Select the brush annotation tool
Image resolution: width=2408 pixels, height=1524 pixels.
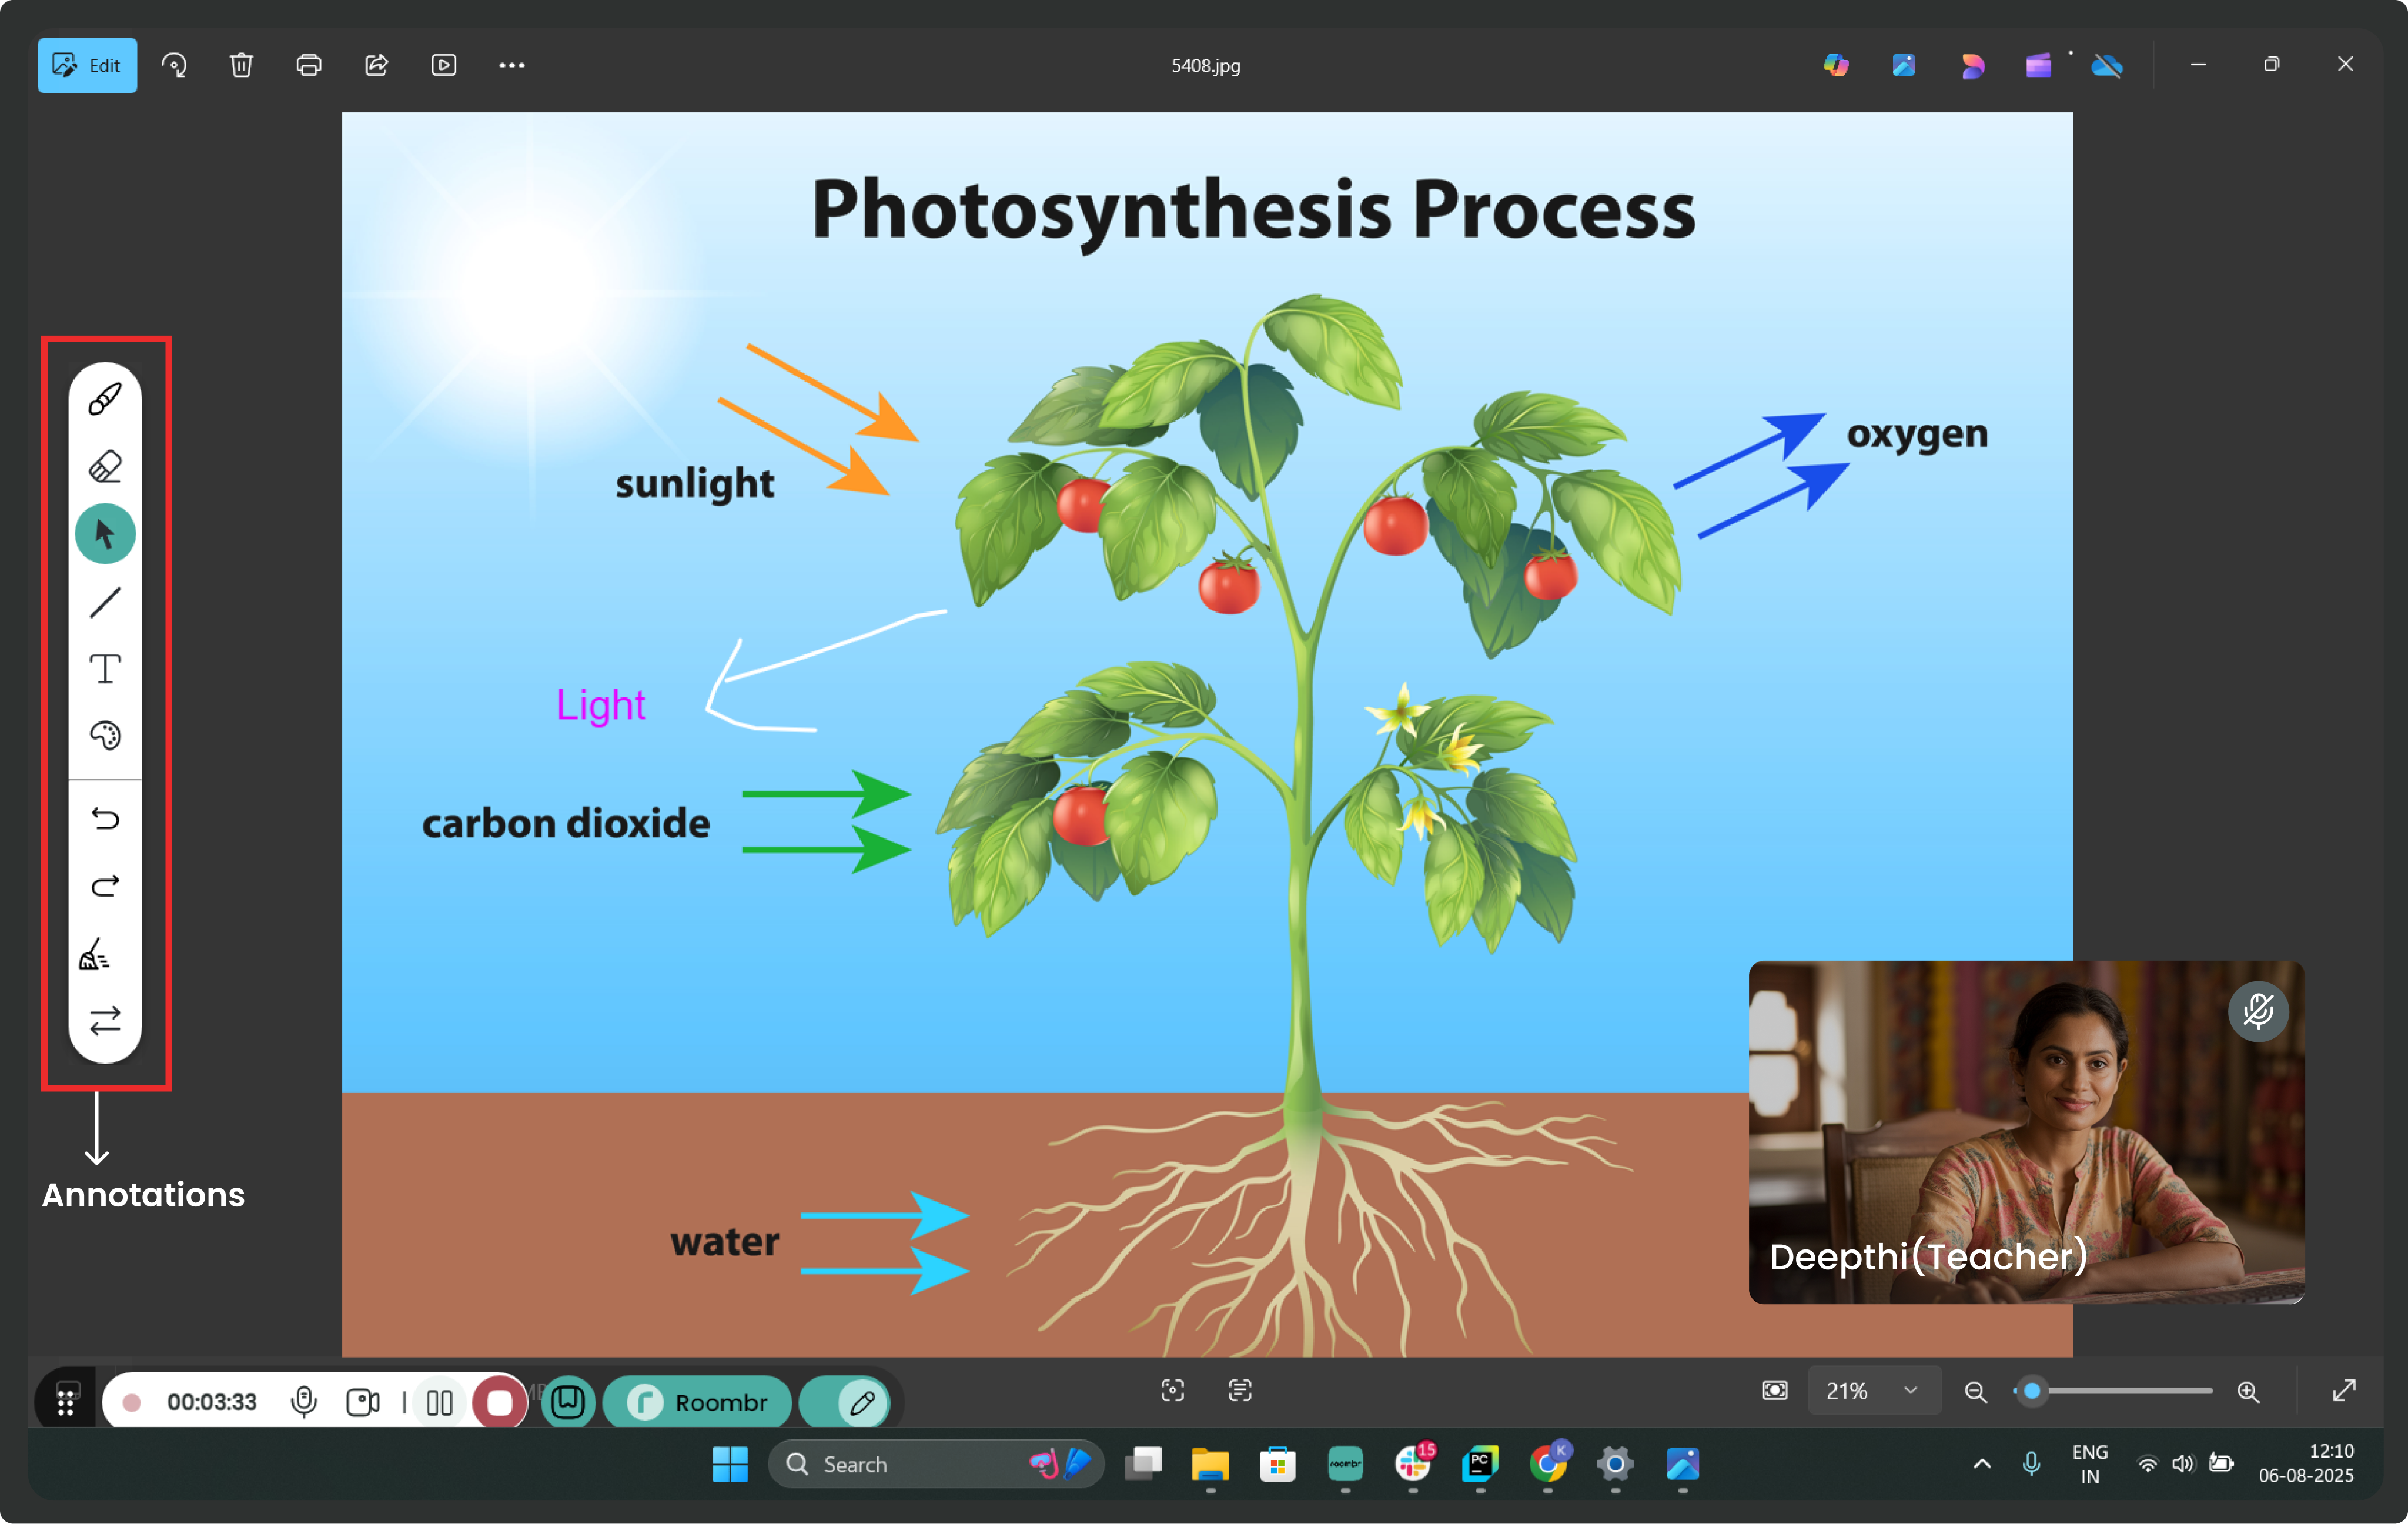coord(105,399)
